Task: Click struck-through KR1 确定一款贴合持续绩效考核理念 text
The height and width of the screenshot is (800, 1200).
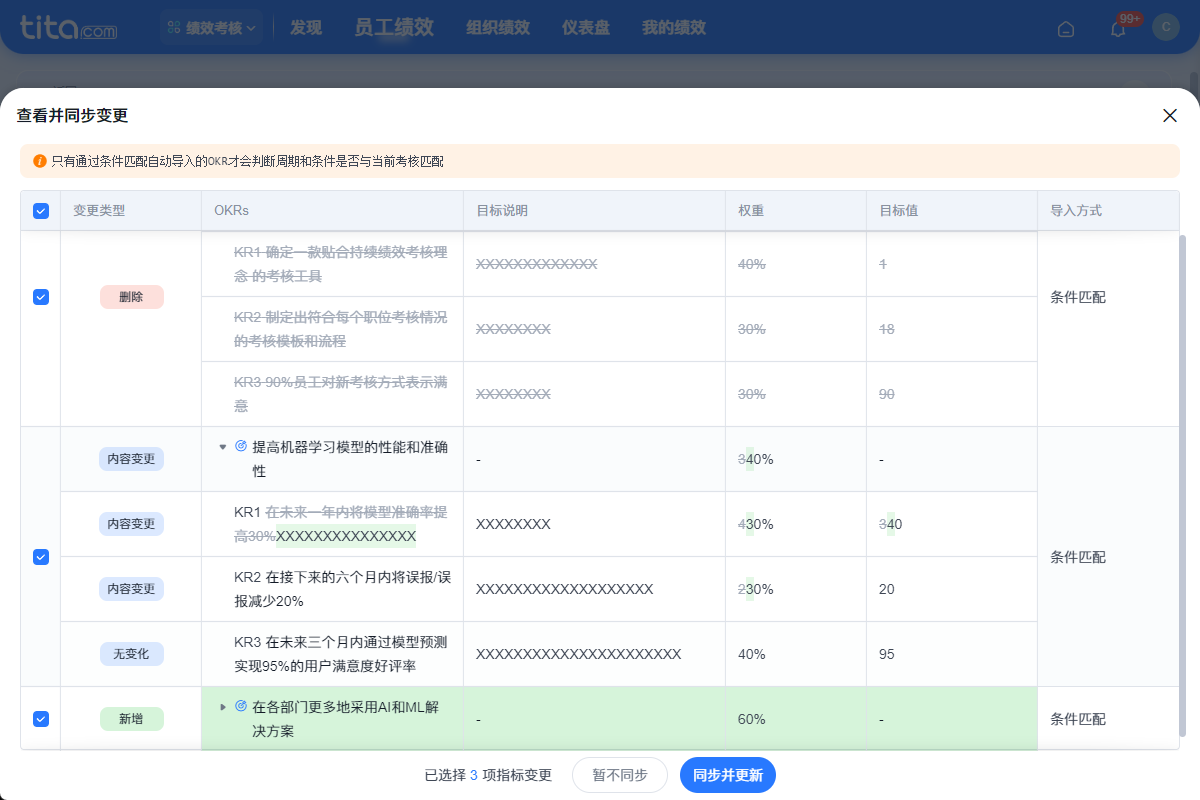Action: (x=340, y=264)
